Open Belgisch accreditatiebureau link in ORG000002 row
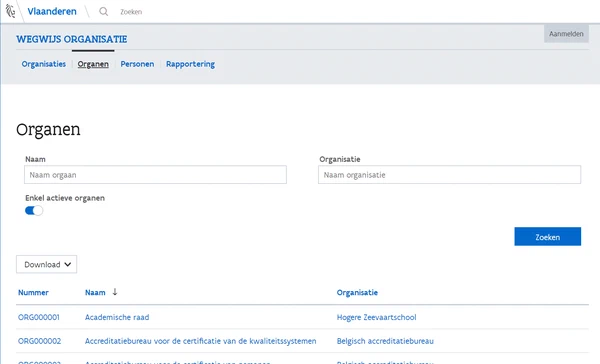This screenshot has height=364, width=600. pos(385,341)
